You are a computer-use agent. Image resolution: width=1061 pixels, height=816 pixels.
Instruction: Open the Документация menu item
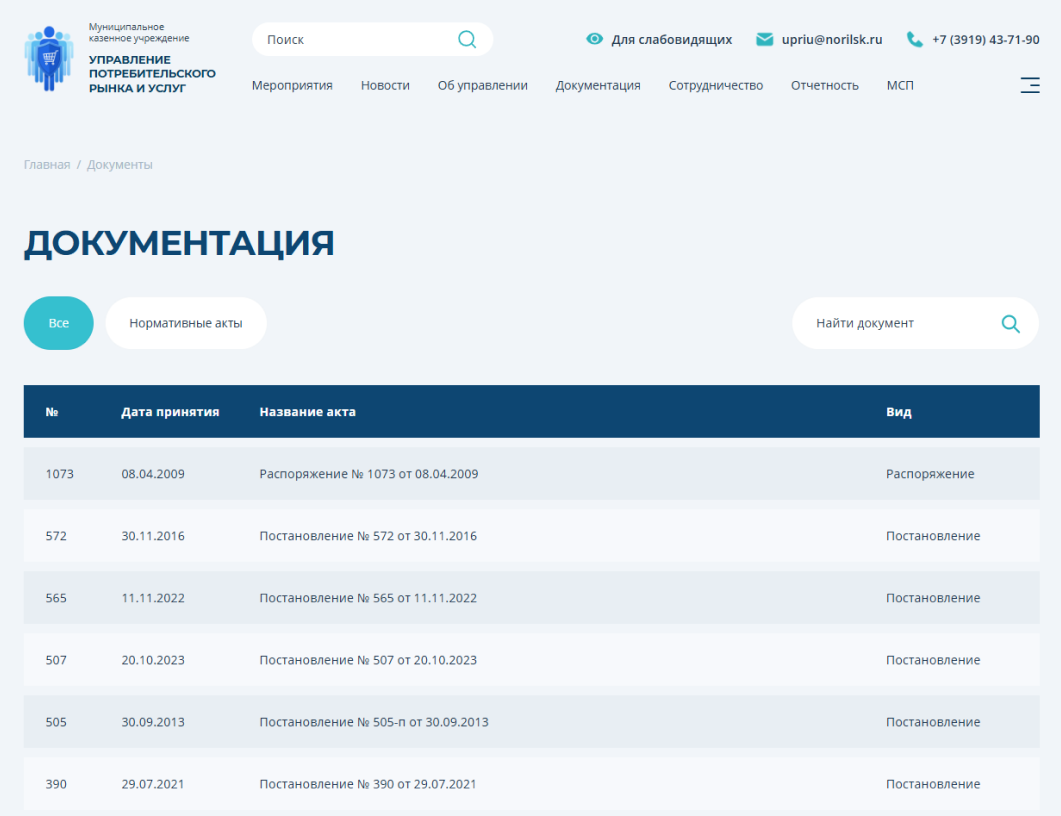(598, 85)
